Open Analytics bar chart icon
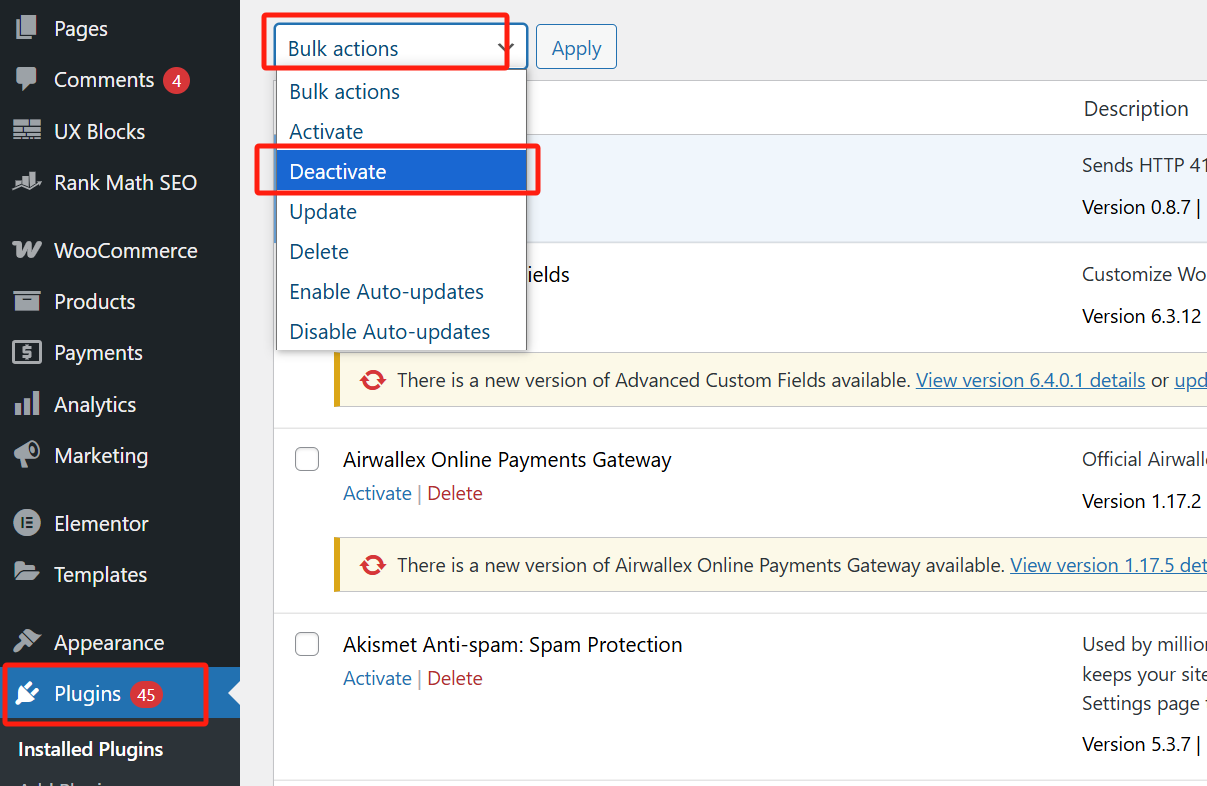 [x=27, y=405]
